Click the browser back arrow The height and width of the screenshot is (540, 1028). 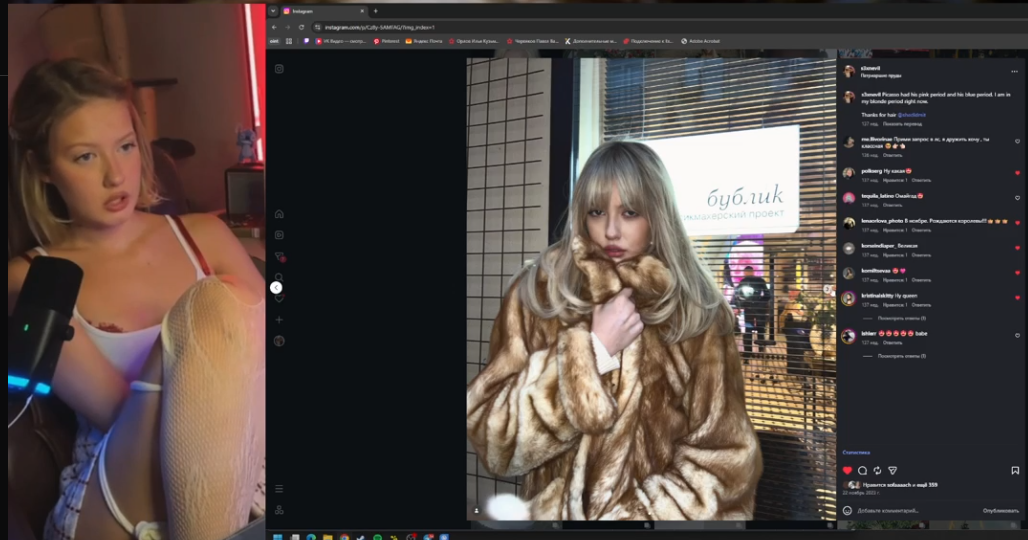coord(274,28)
